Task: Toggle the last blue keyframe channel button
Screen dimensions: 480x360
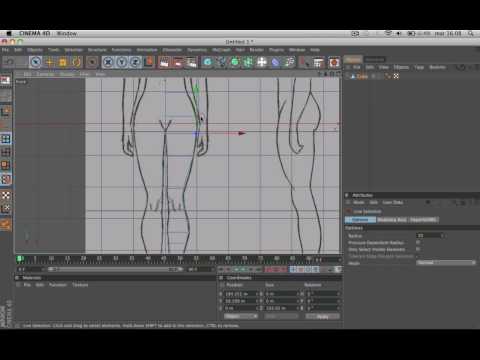Action: tap(316, 269)
